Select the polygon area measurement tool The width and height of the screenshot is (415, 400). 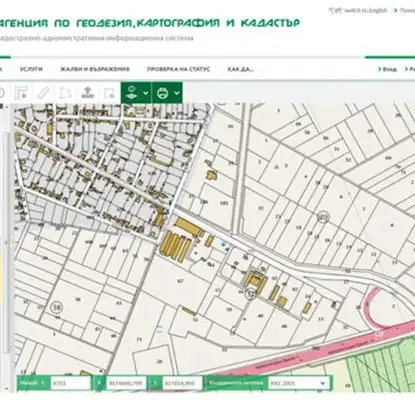coord(65,92)
